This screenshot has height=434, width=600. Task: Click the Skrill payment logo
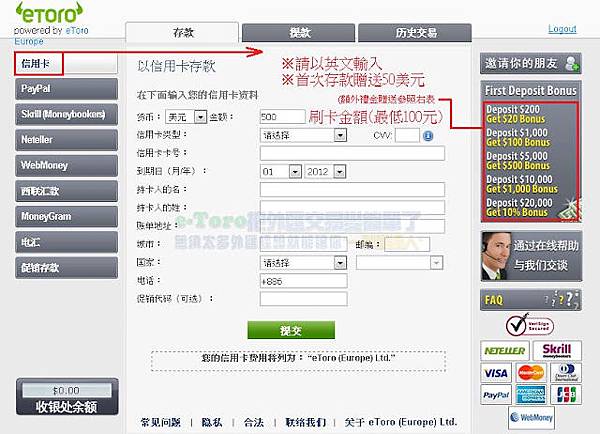click(557, 350)
